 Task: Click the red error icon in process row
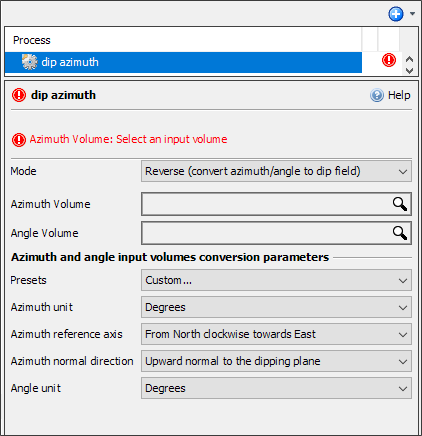389,60
